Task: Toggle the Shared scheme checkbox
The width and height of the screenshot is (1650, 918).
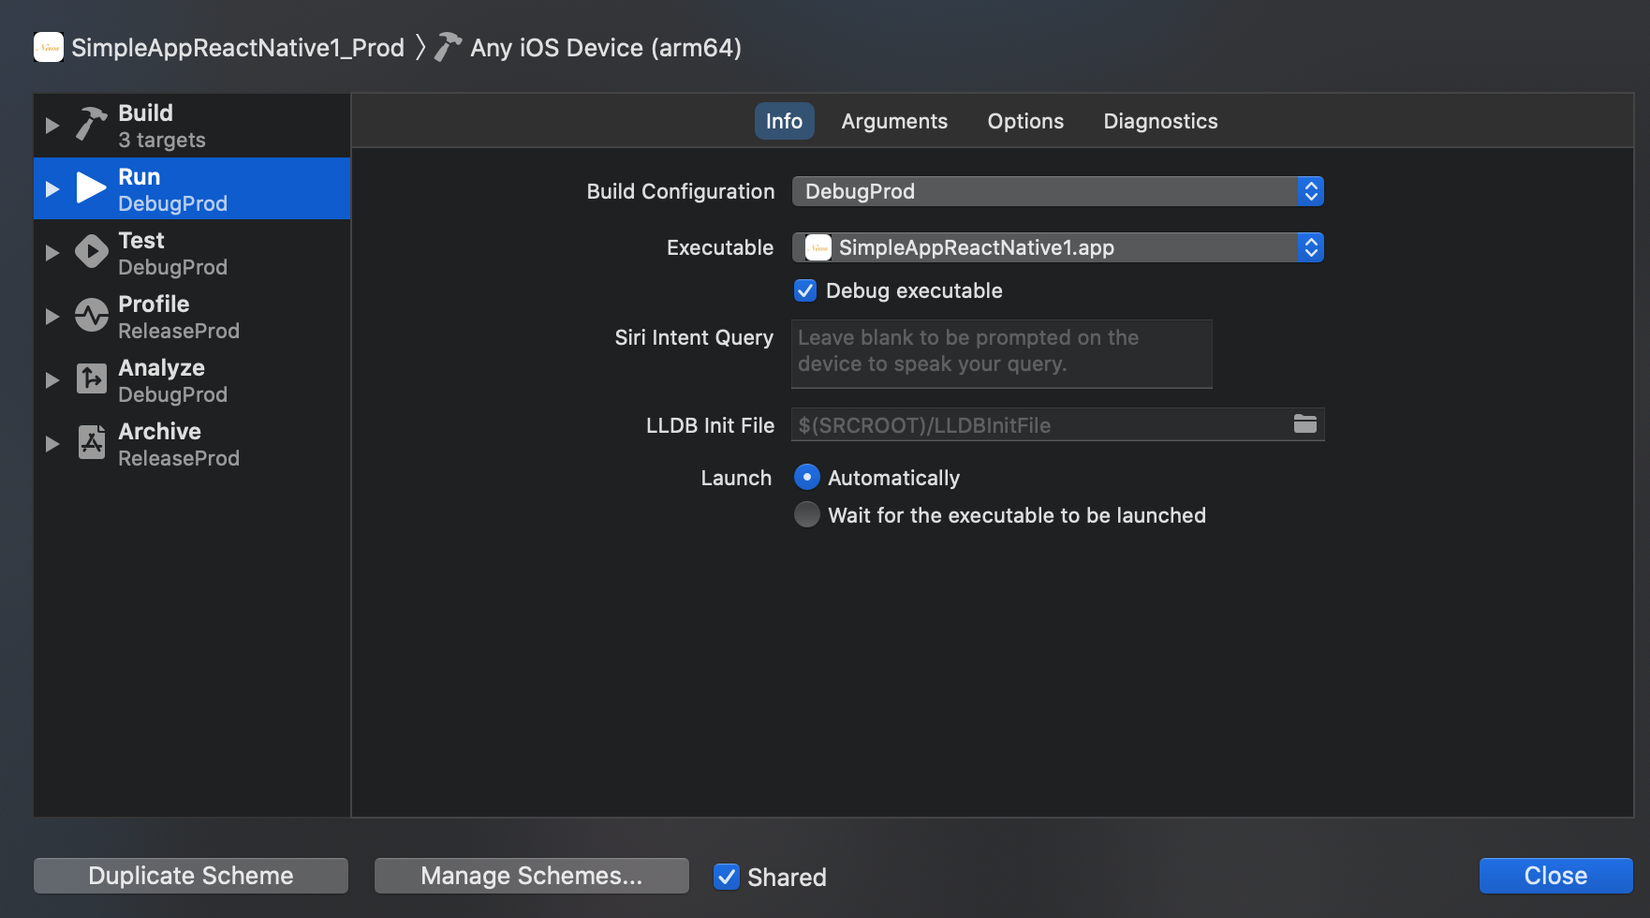Action: click(x=727, y=877)
